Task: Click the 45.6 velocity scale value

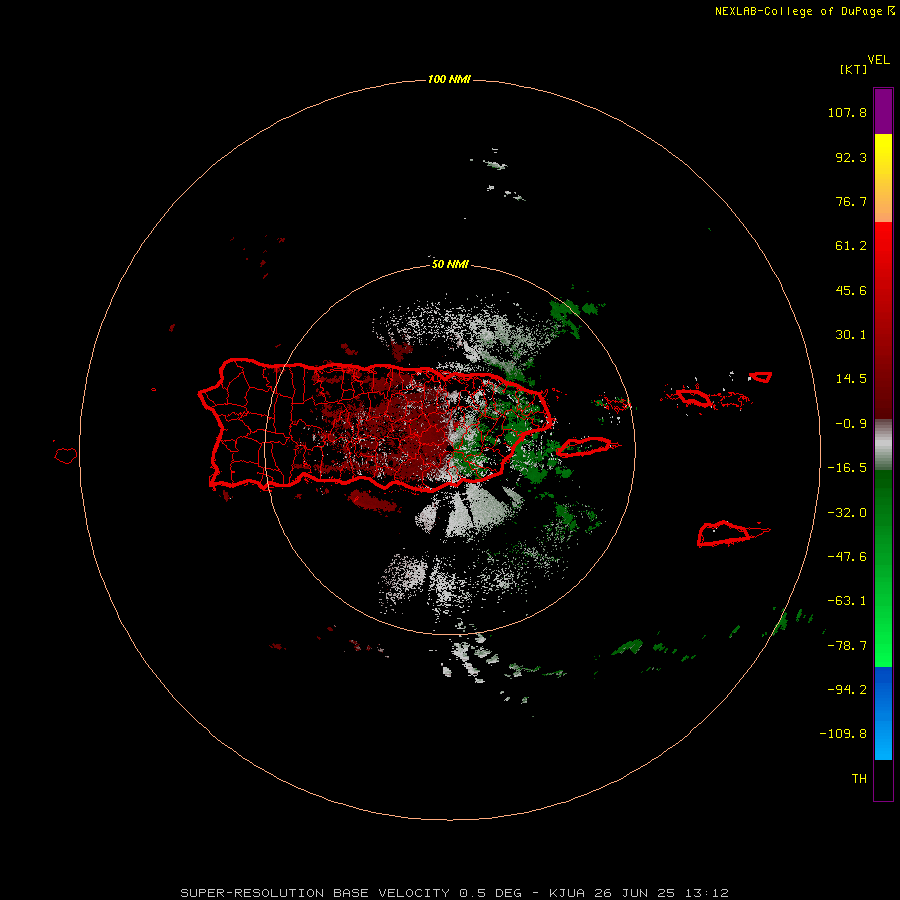Action: (x=851, y=290)
